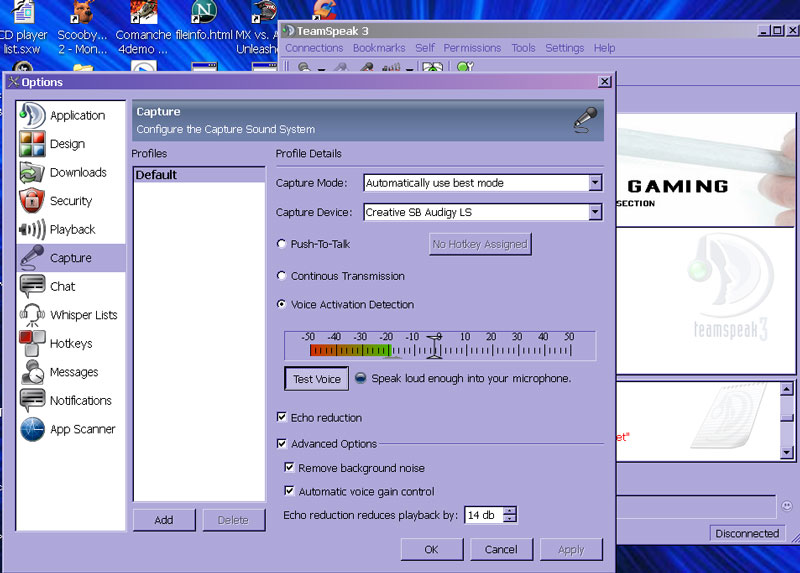Close the Options dialog
Viewport: 800px width, 573px height.
(604, 82)
